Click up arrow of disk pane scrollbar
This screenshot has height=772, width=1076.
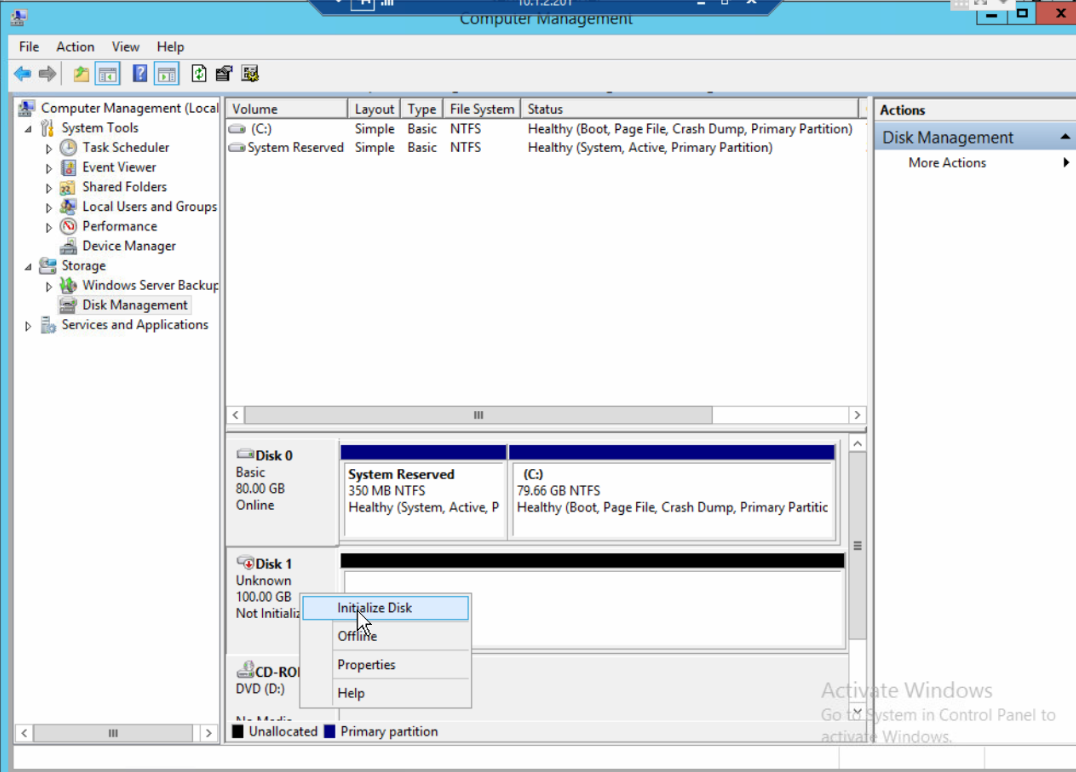coord(857,444)
